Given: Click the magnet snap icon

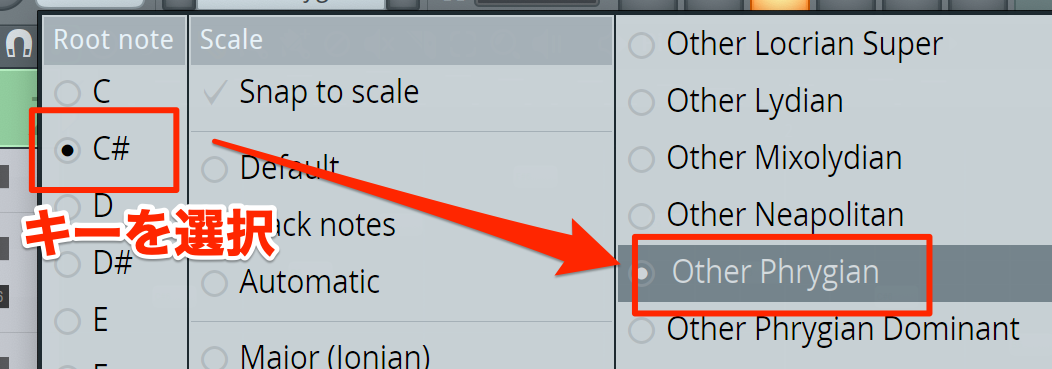Looking at the screenshot, I should tap(20, 46).
